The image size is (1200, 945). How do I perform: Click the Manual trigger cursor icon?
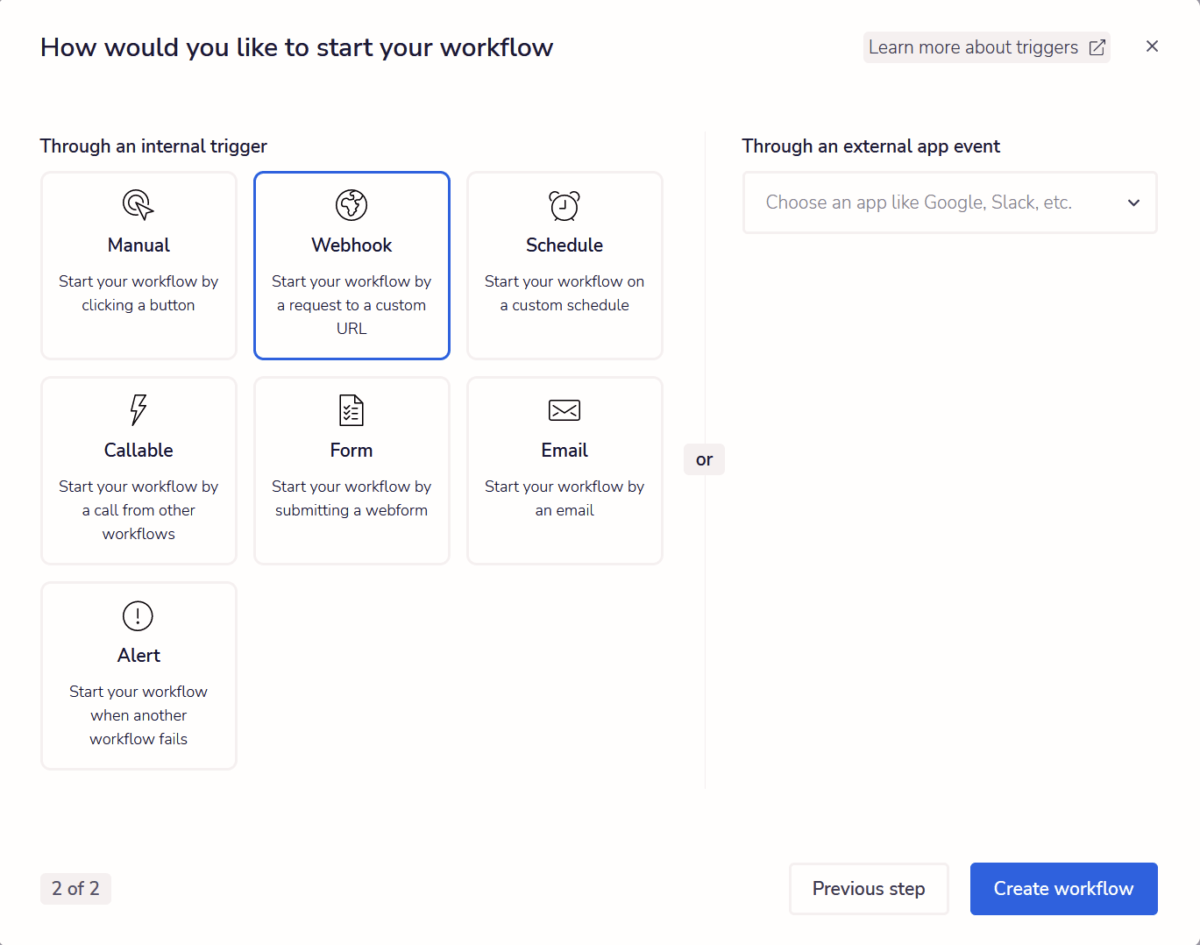[138, 203]
